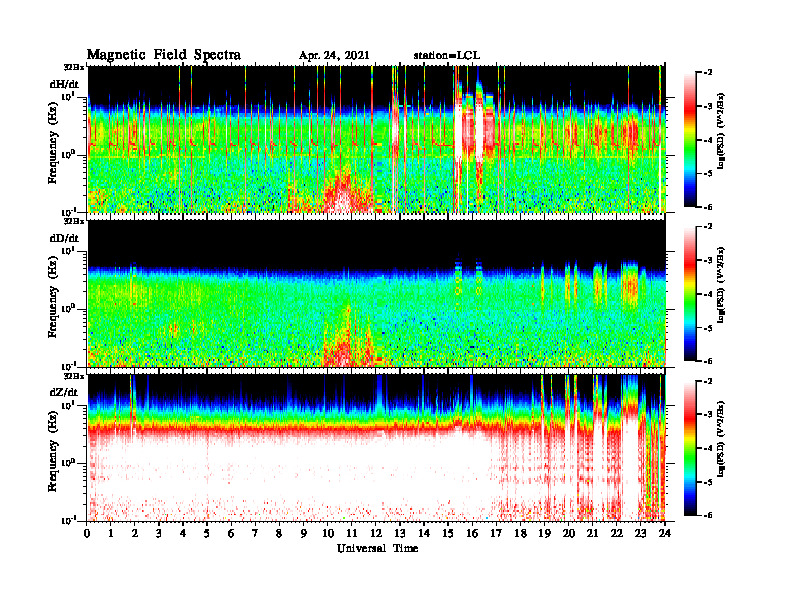This screenshot has height=612, width=792.
Task: Click the "Magnetic Field Spectra" title
Action: (164, 55)
